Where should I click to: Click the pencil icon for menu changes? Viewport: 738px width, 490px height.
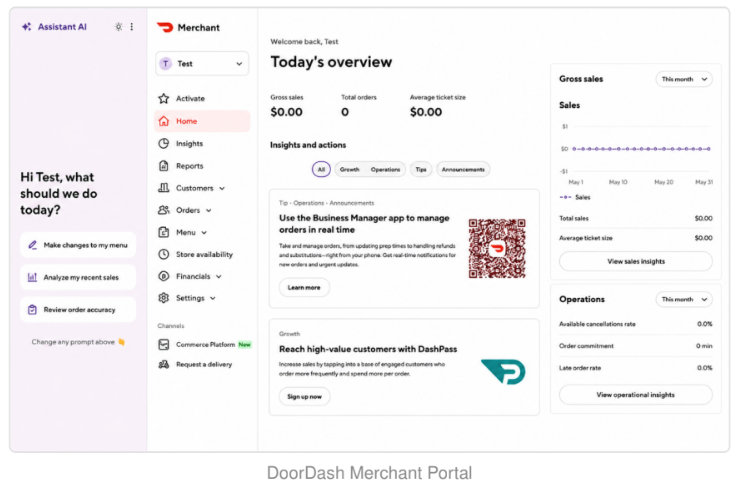pyautogui.click(x=32, y=245)
